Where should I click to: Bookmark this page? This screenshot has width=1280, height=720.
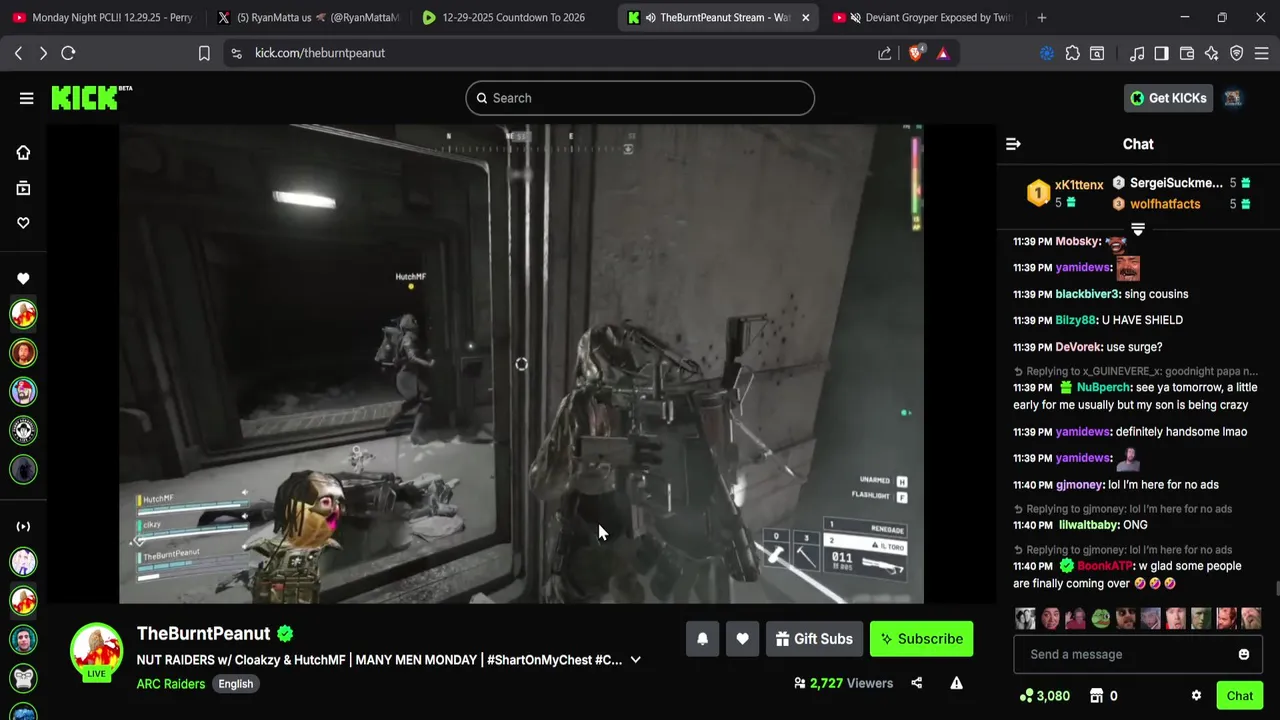pos(204,53)
